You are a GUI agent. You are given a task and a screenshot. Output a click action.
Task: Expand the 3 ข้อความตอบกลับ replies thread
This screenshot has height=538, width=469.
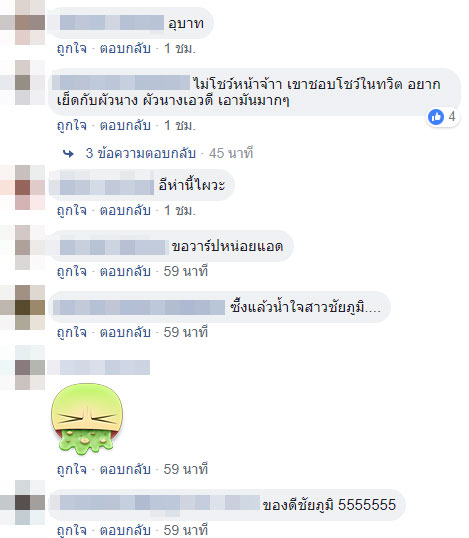coord(141,153)
